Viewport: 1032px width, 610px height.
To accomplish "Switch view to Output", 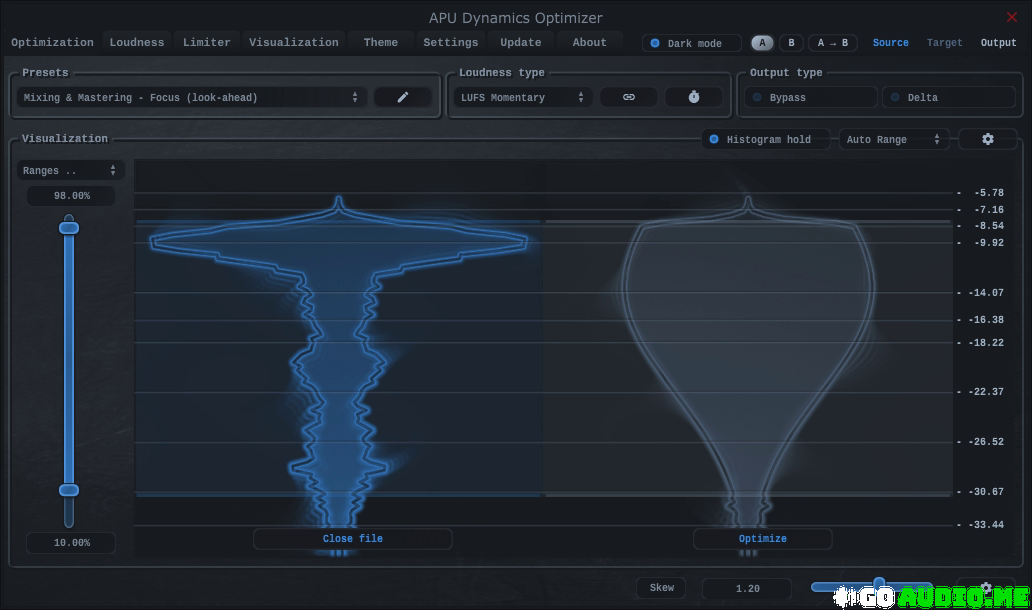I will coord(998,43).
